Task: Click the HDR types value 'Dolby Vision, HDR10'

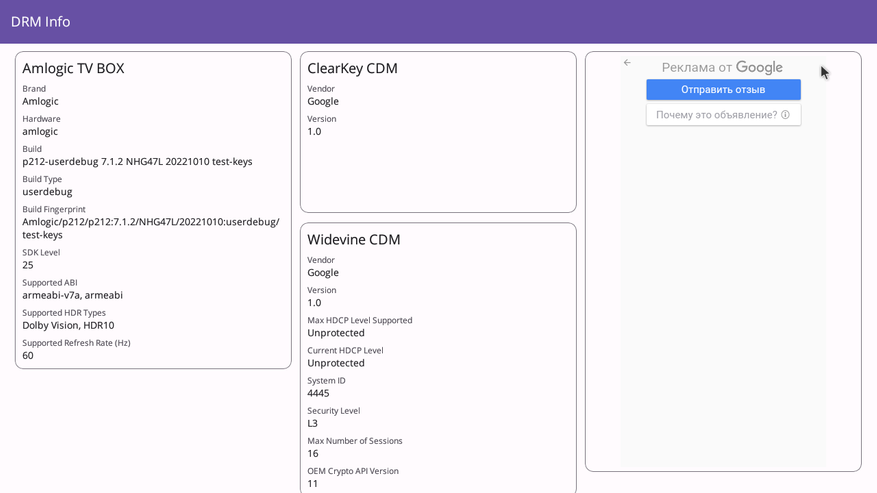Action: (68, 326)
